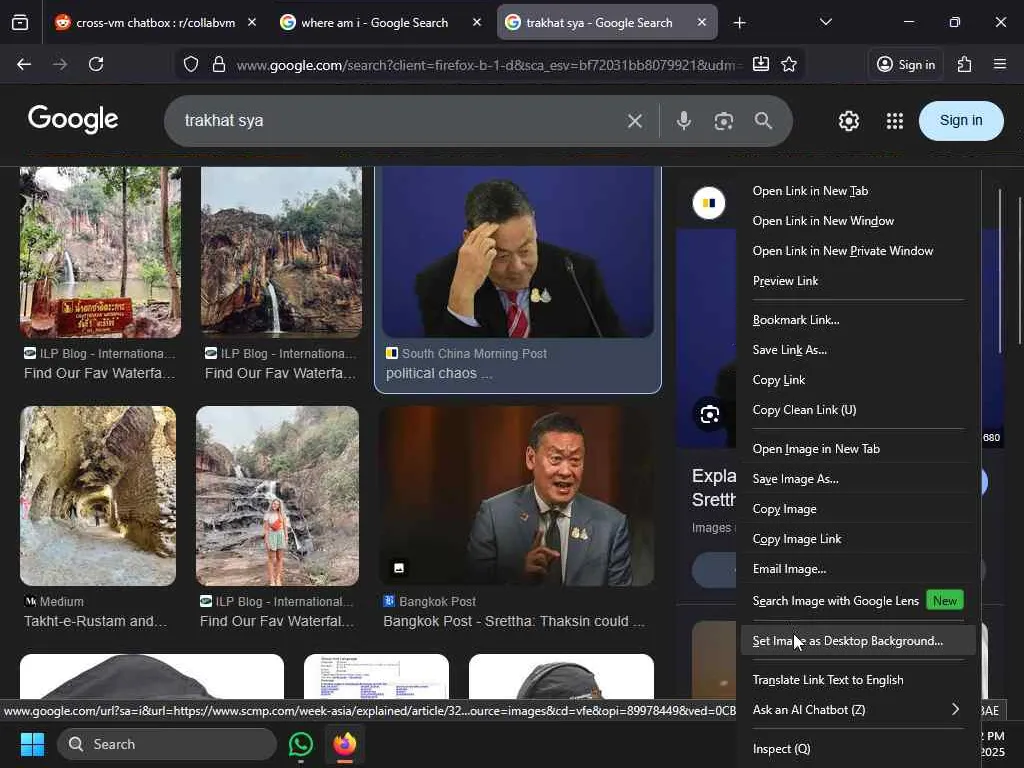1024x768 pixels.
Task: Close the where am i tab
Action: 477,22
